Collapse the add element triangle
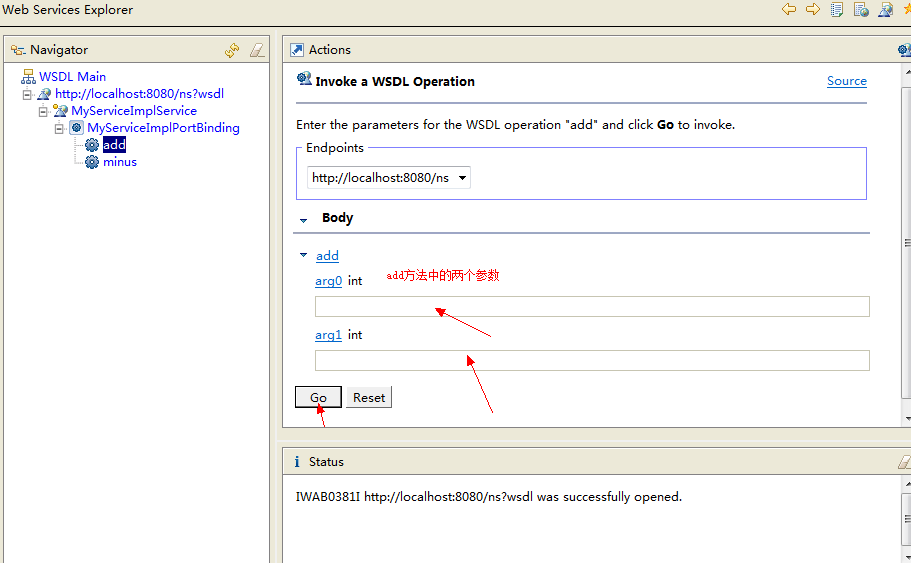911x563 pixels. click(303, 255)
